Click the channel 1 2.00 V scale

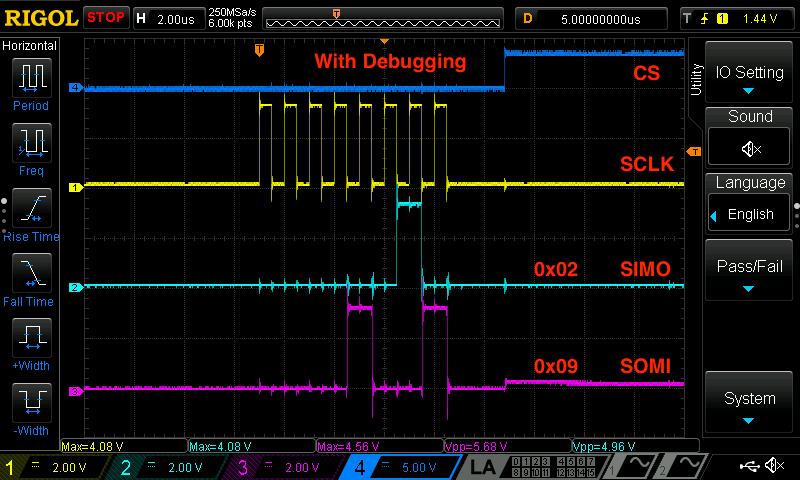click(x=69, y=467)
